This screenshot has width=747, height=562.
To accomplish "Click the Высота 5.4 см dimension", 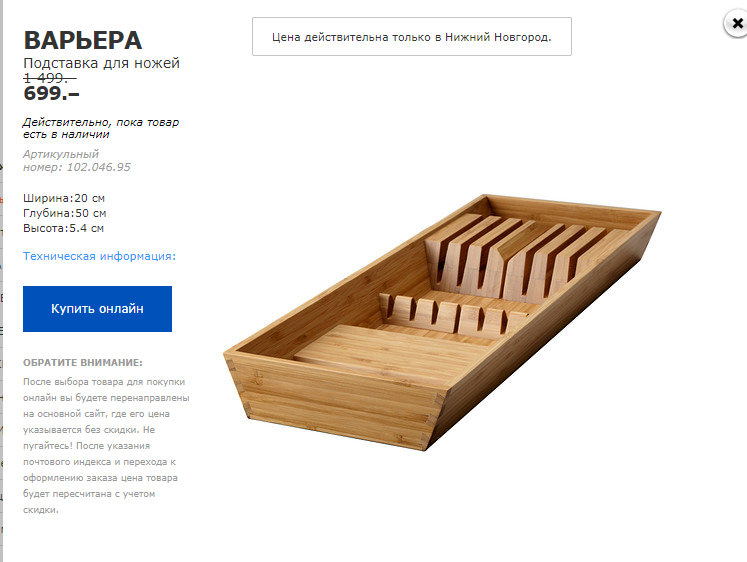I will point(64,228).
